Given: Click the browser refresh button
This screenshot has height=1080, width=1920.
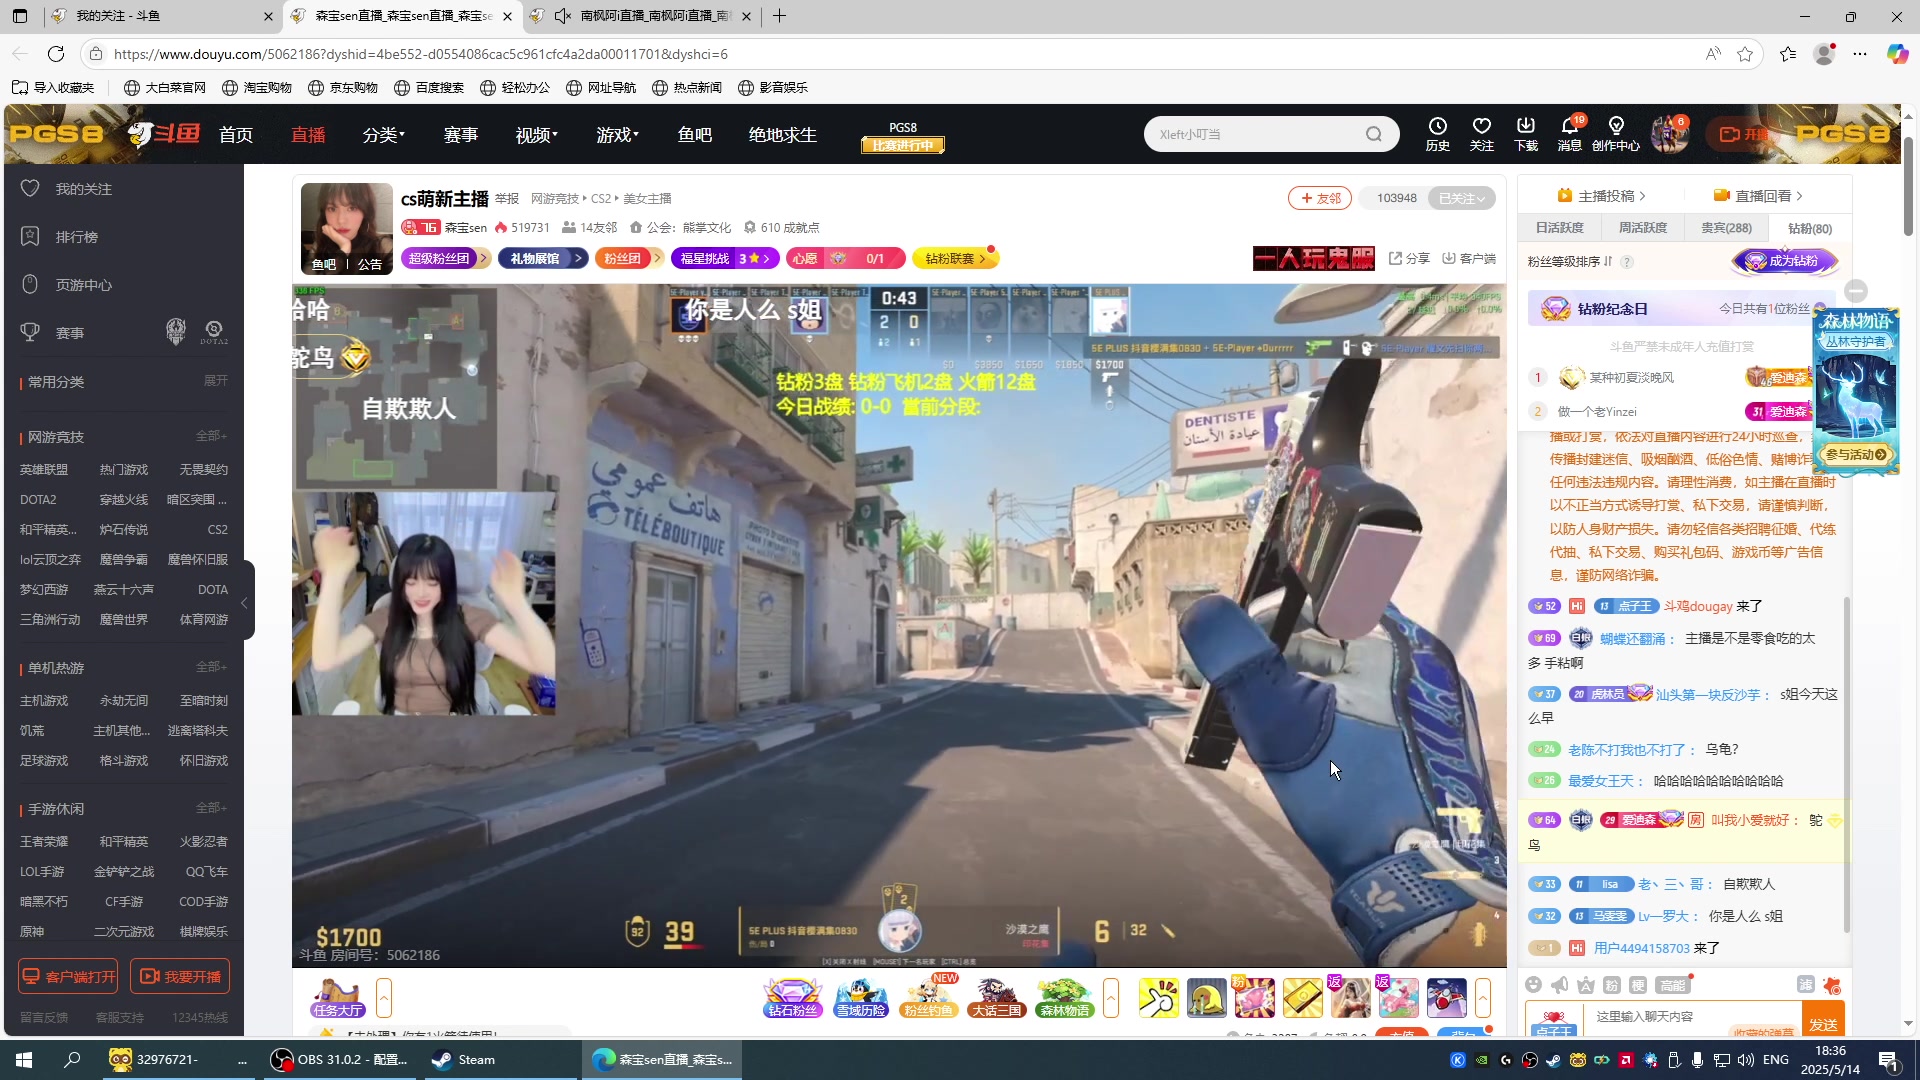Looking at the screenshot, I should 56,54.
